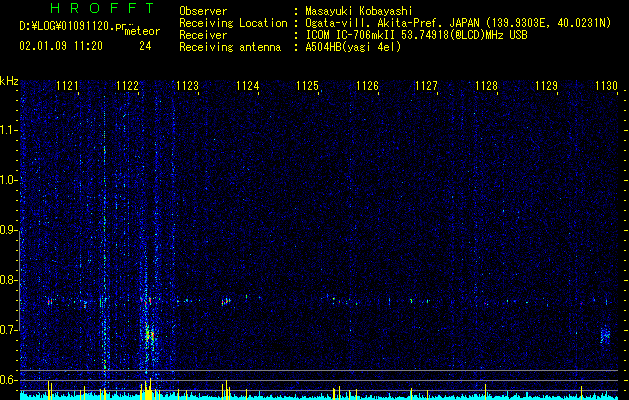The height and width of the screenshot is (400, 629).
Task: Click the 1129 time axis marker
Action: coord(546,85)
